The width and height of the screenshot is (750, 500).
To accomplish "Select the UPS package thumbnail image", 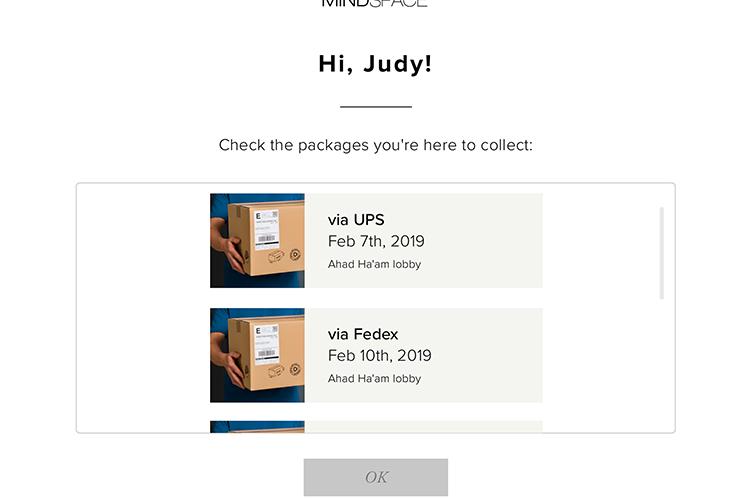I will point(257,241).
